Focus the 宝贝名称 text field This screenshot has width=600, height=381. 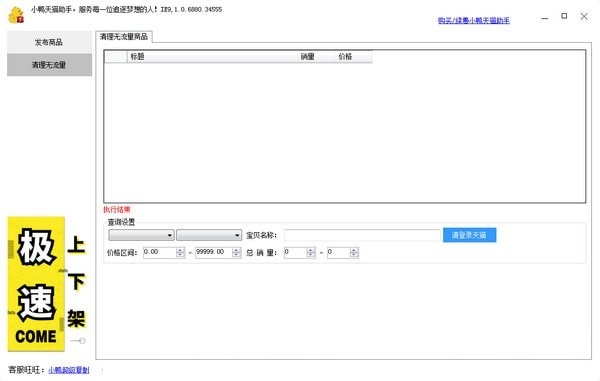point(362,235)
